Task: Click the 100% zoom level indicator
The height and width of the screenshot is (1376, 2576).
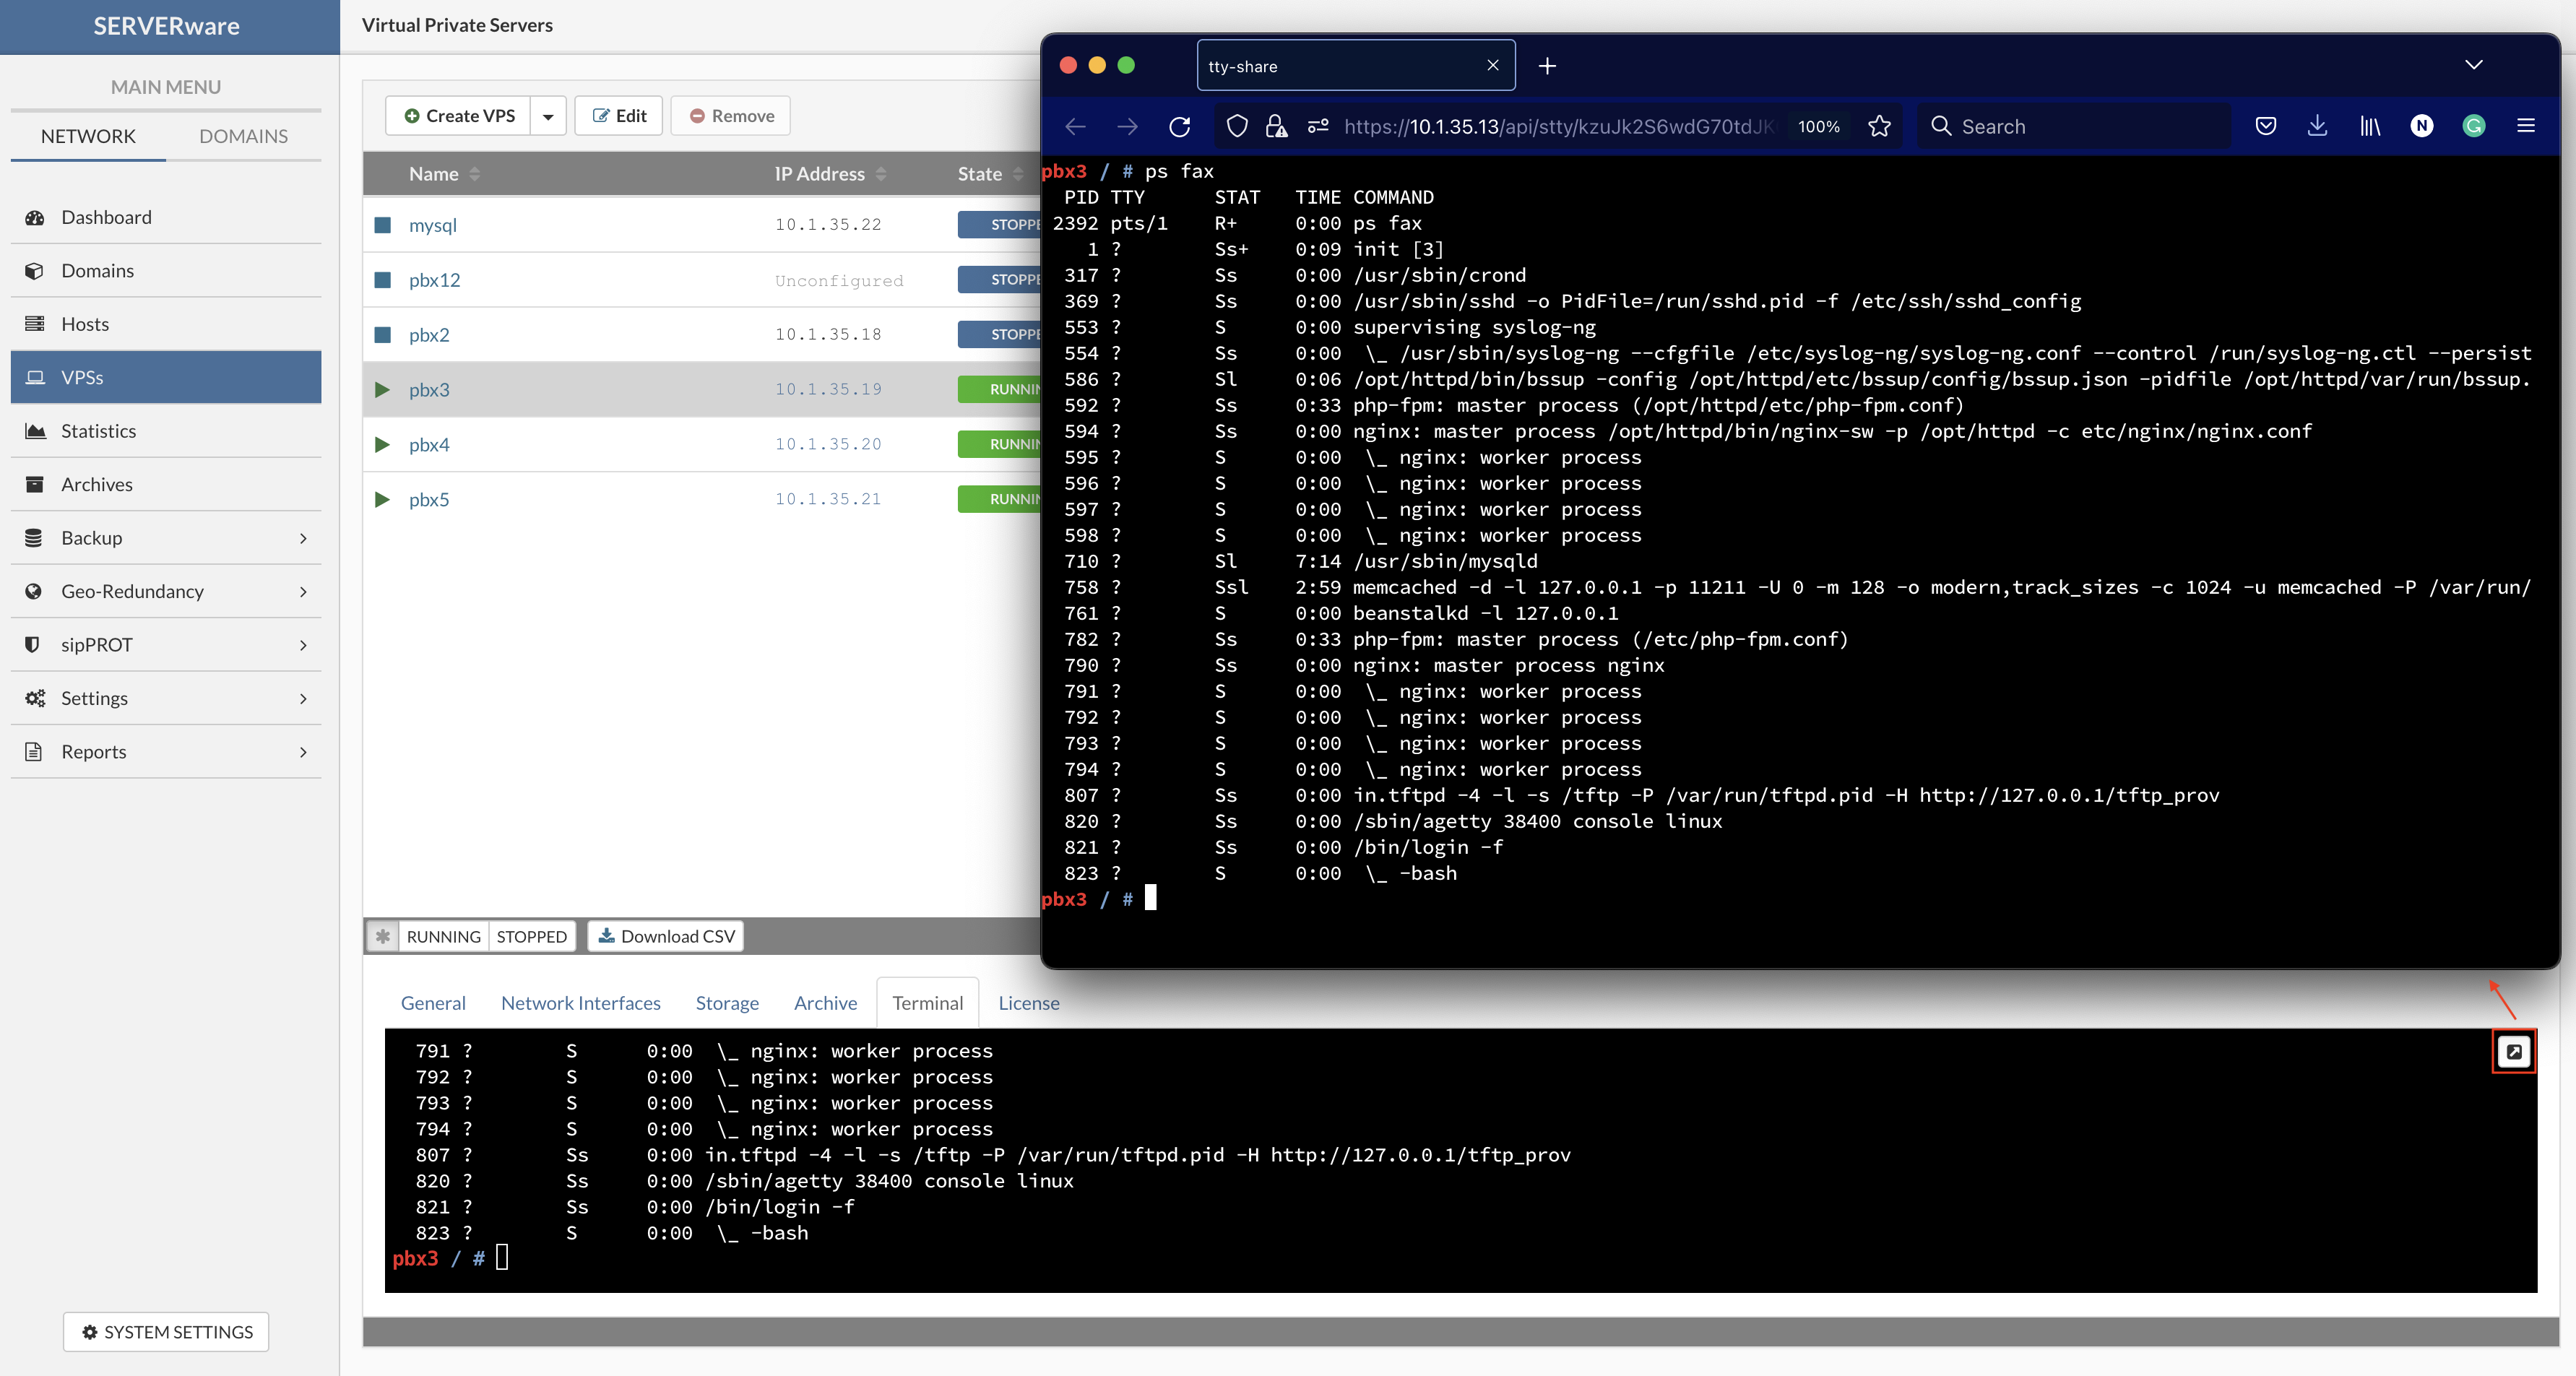Action: coord(1818,126)
